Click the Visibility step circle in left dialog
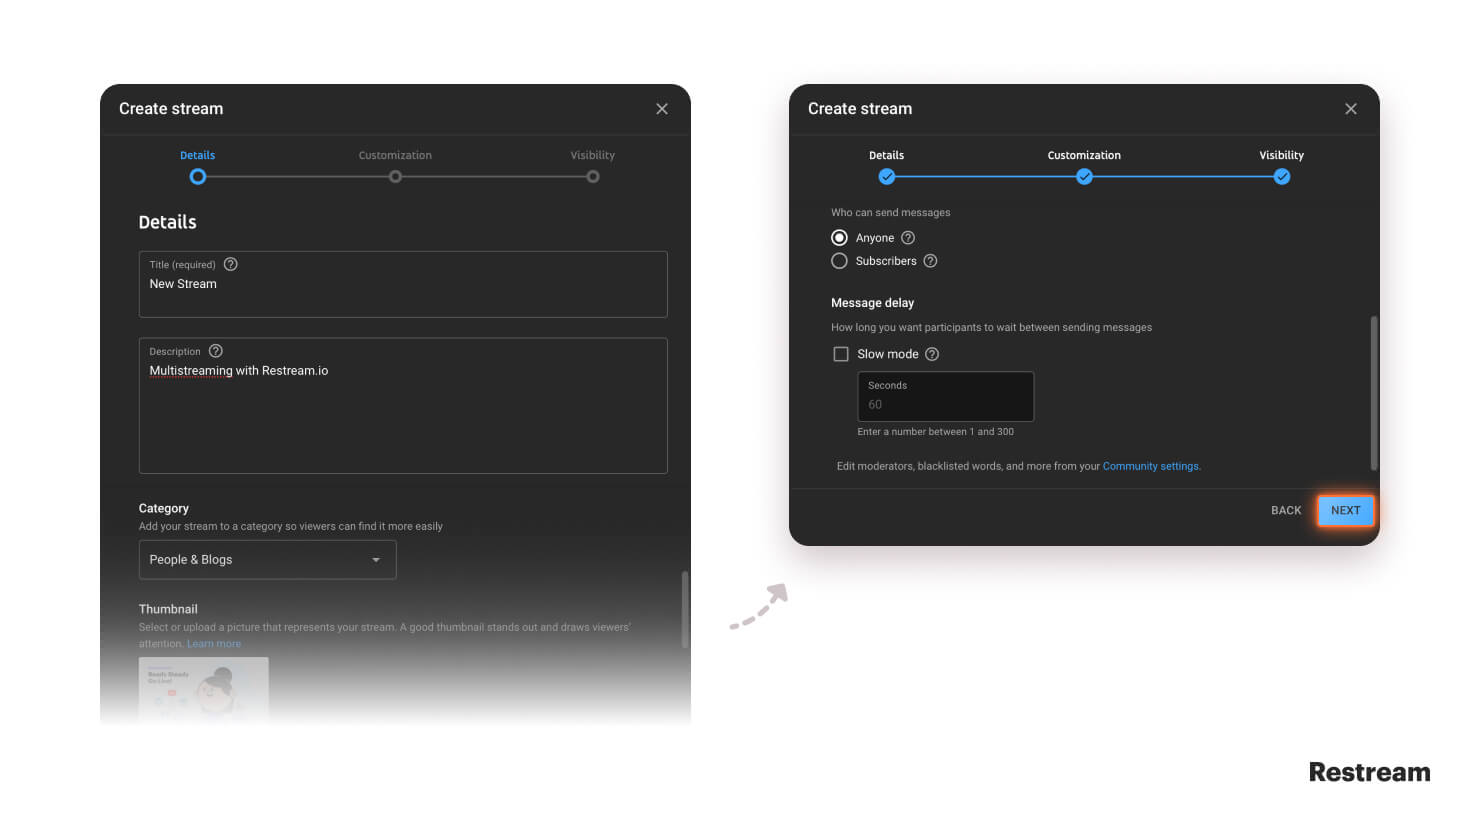 (x=593, y=177)
